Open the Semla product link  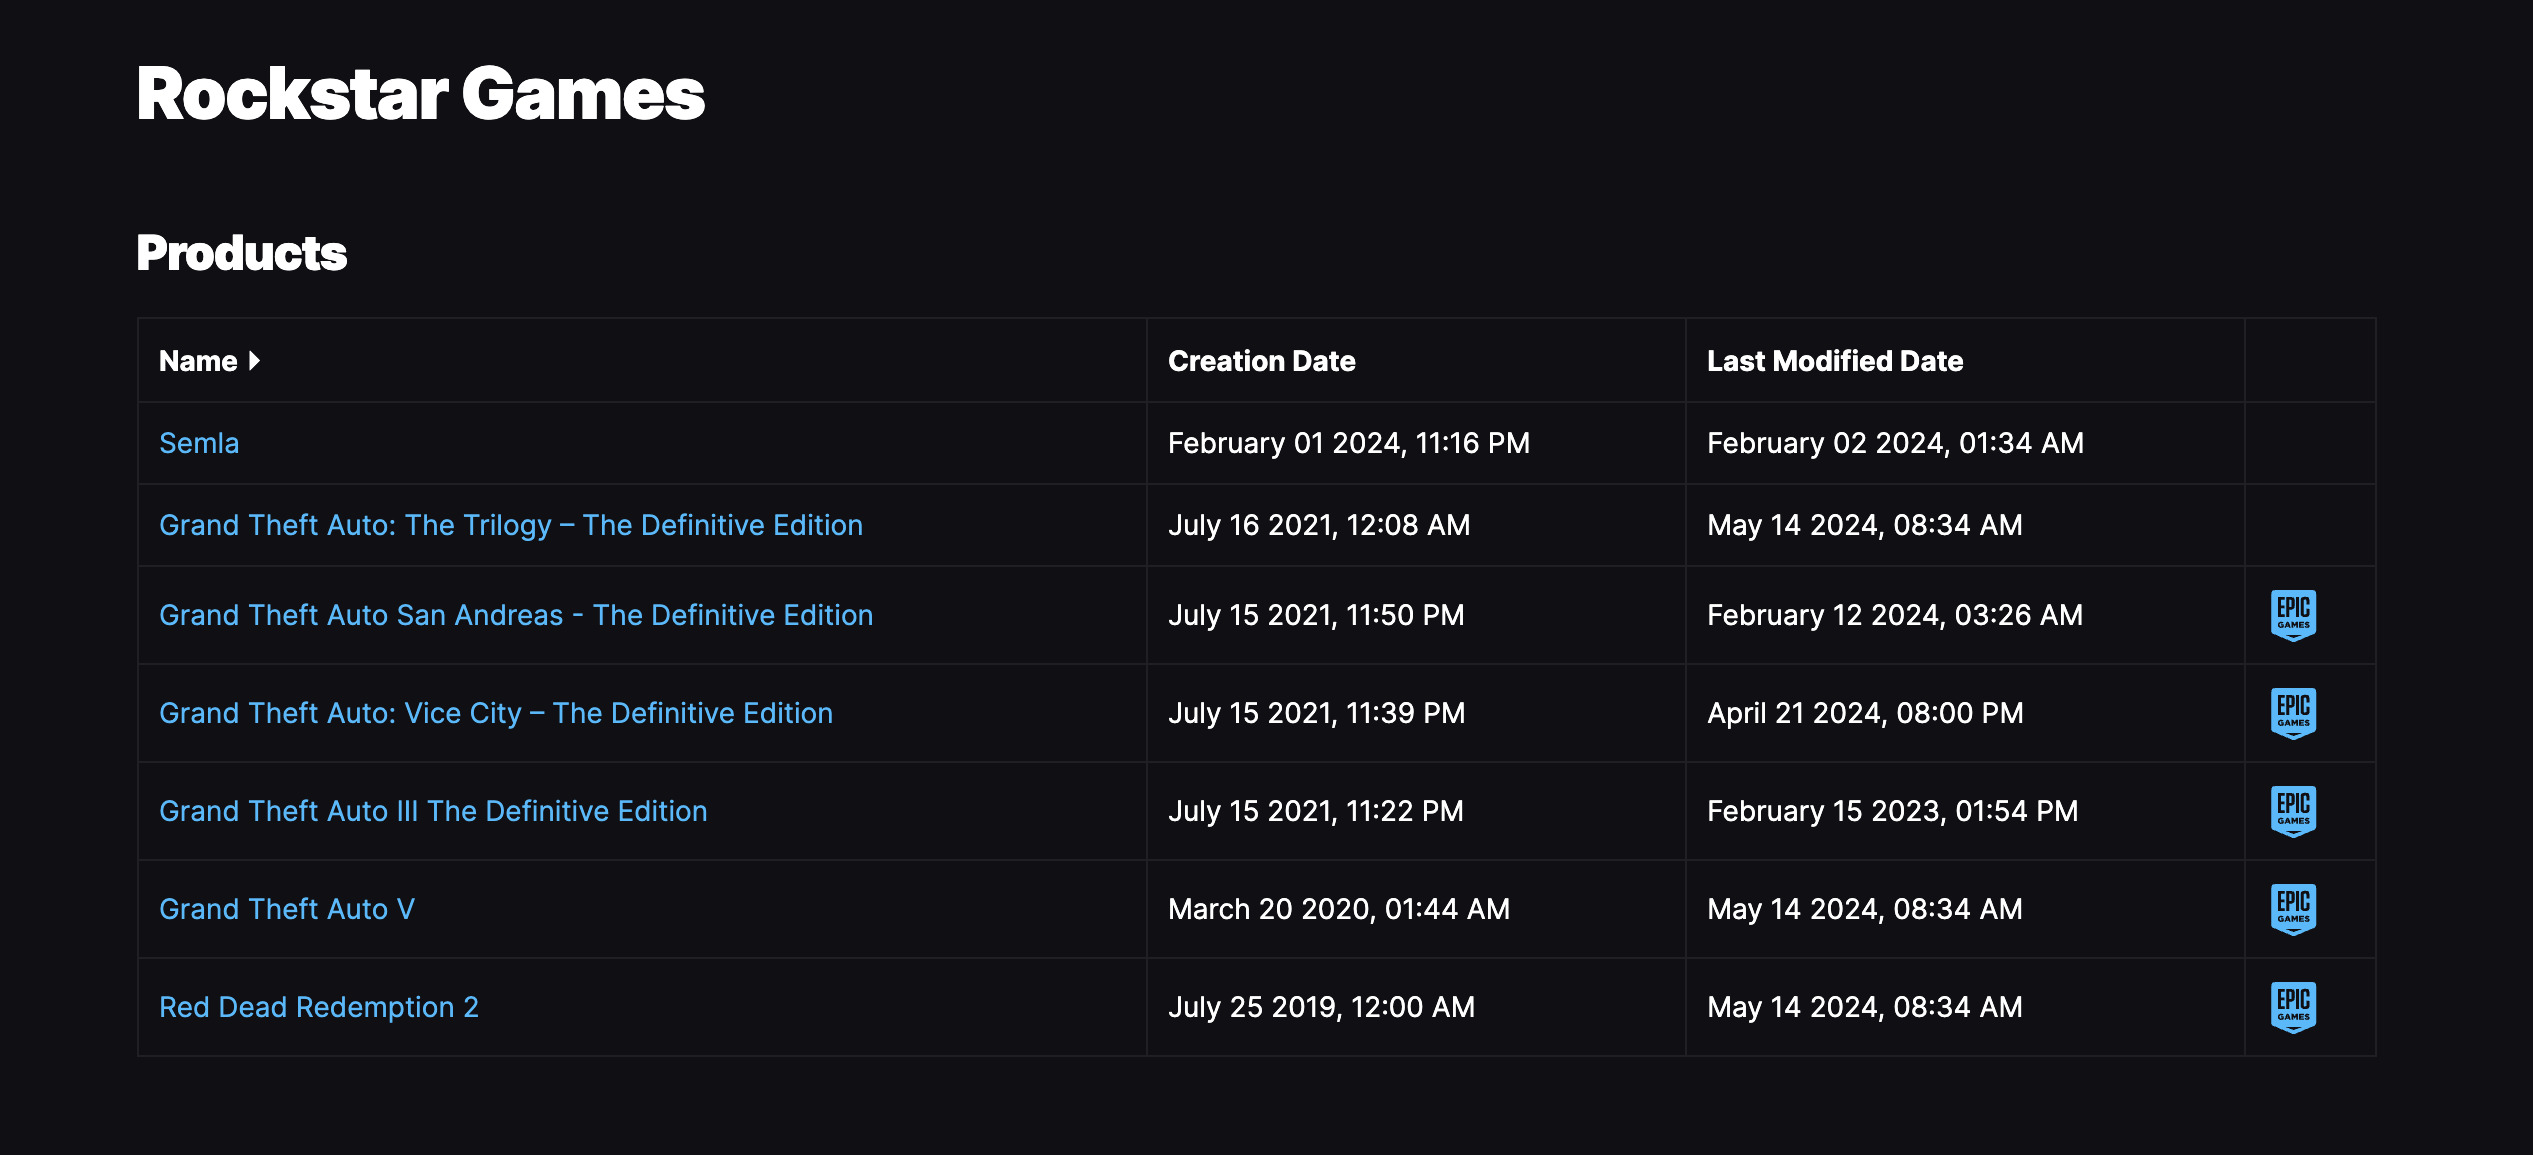[x=199, y=443]
